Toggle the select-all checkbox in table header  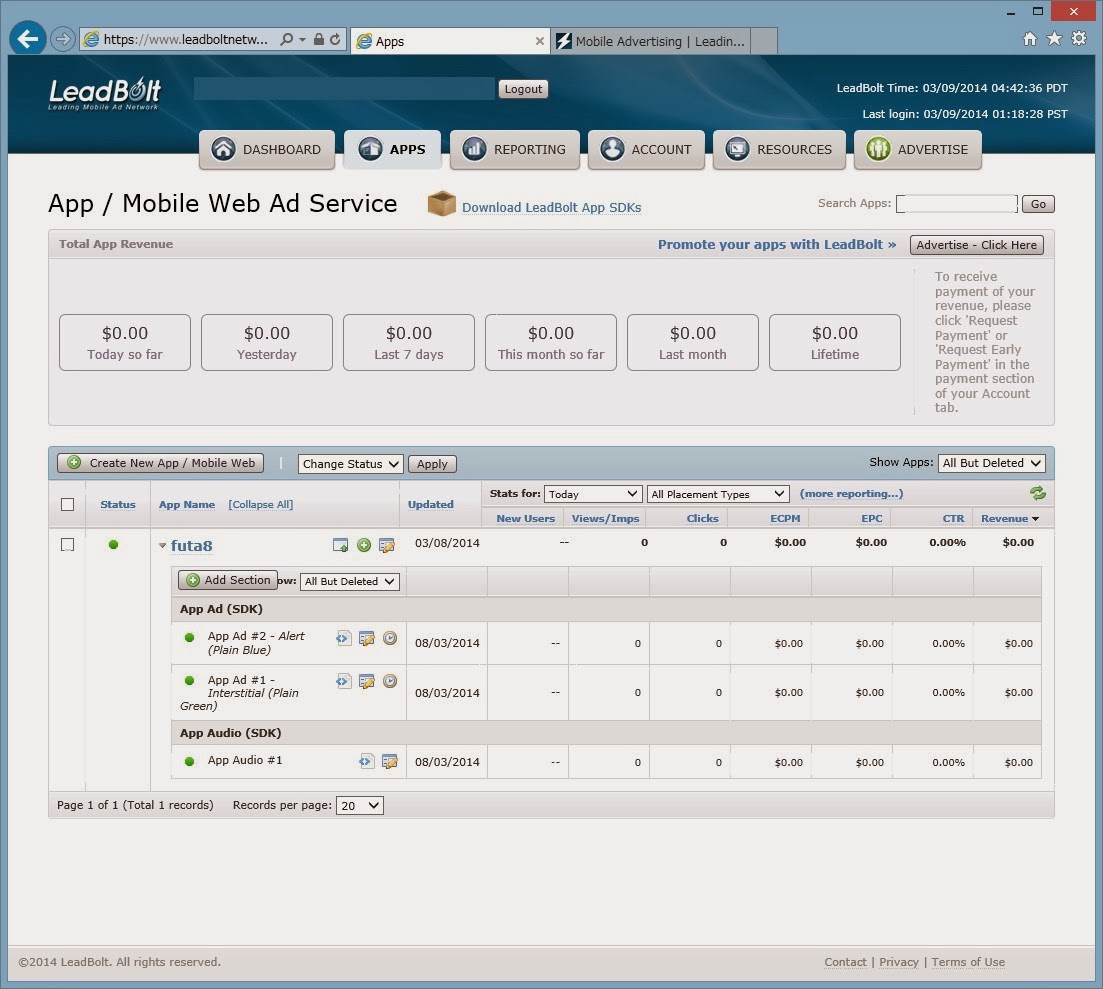[68, 504]
